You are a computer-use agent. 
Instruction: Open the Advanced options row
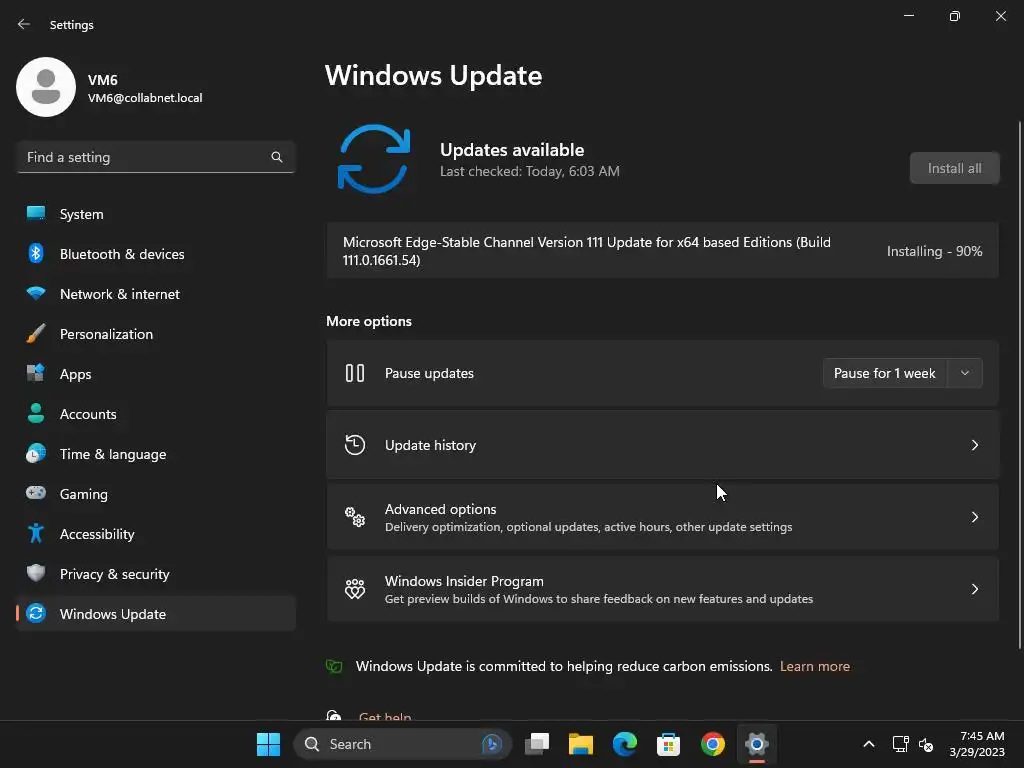pyautogui.click(x=662, y=517)
